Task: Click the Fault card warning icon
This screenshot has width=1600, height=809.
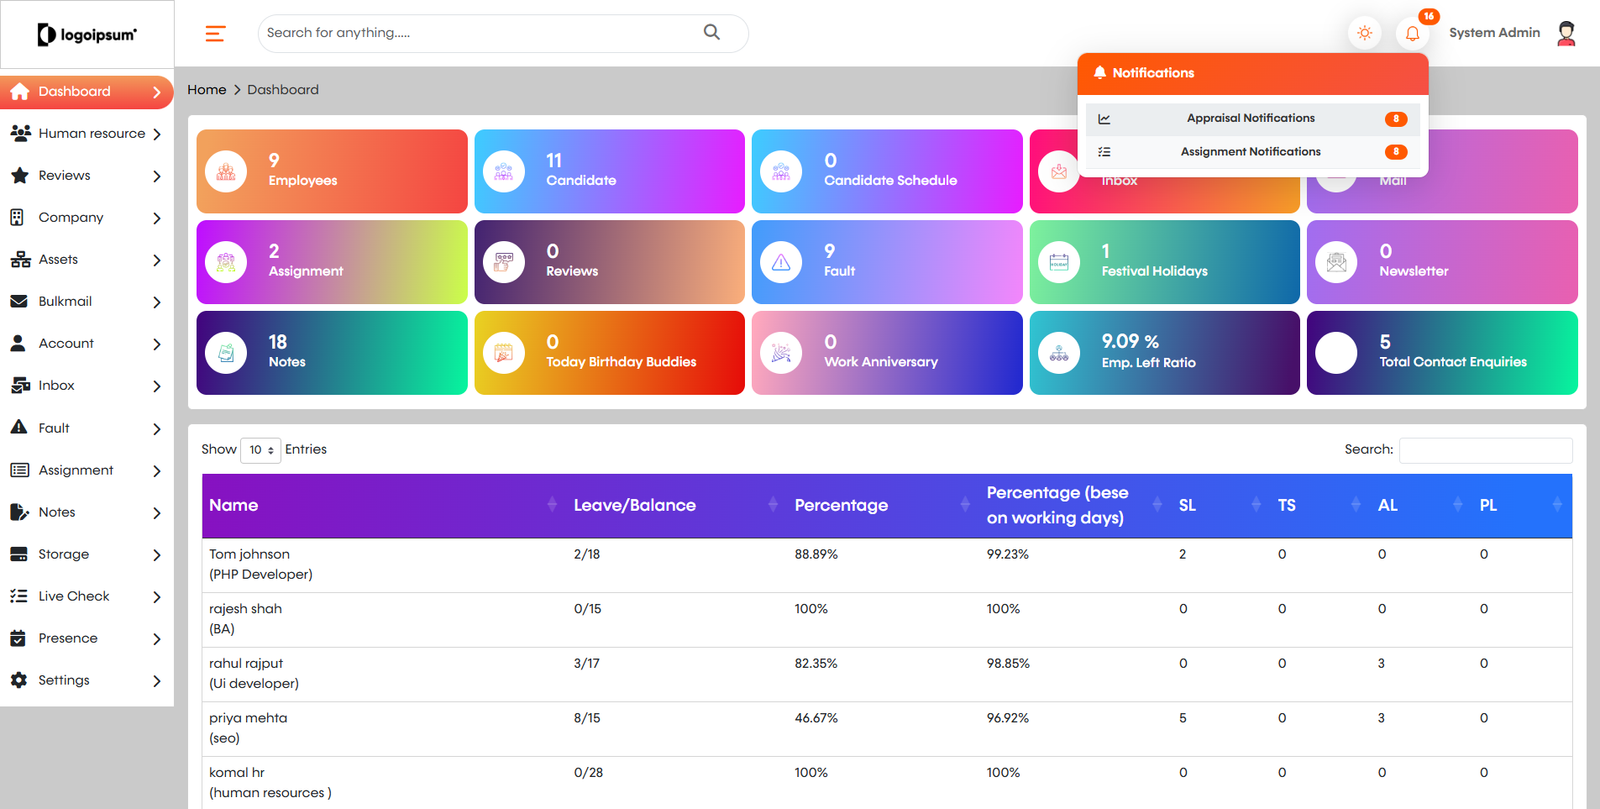Action: 781,262
